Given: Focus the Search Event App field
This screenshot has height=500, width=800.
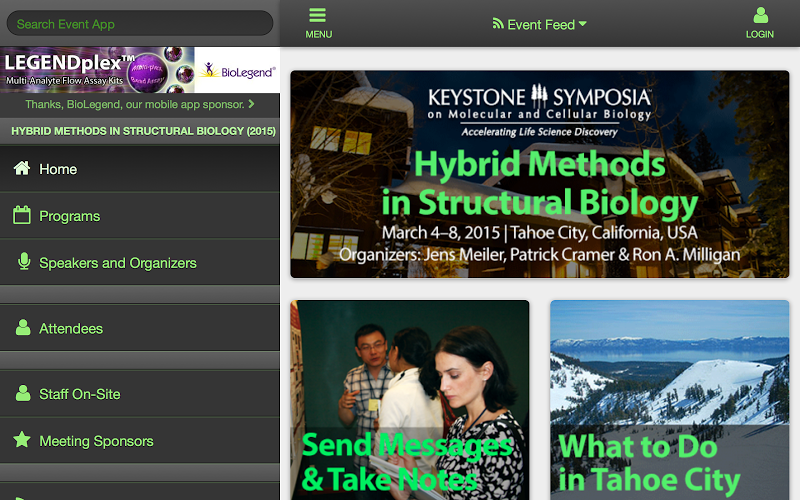Looking at the screenshot, I should (x=140, y=23).
